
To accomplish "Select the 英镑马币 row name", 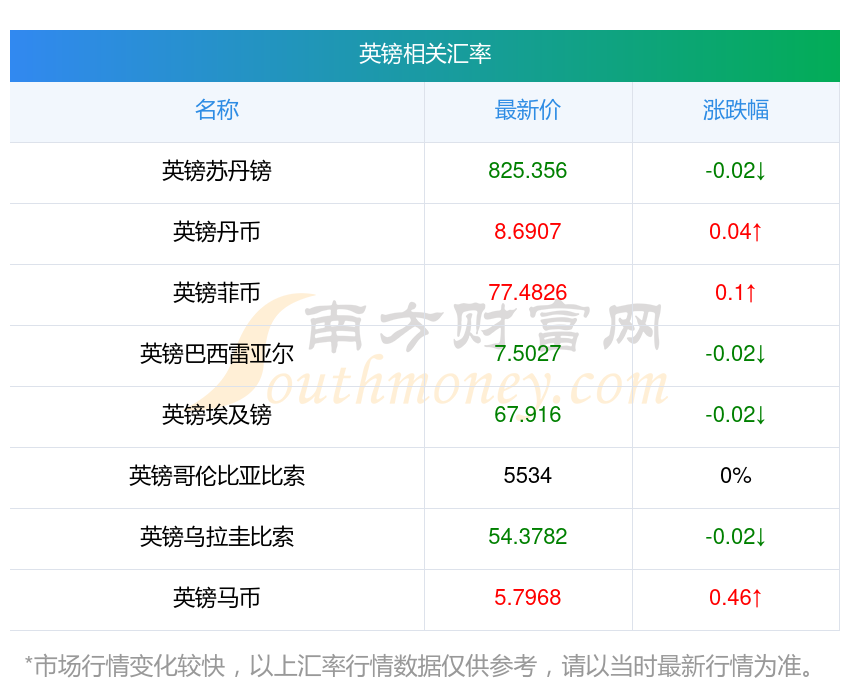I will tap(217, 598).
